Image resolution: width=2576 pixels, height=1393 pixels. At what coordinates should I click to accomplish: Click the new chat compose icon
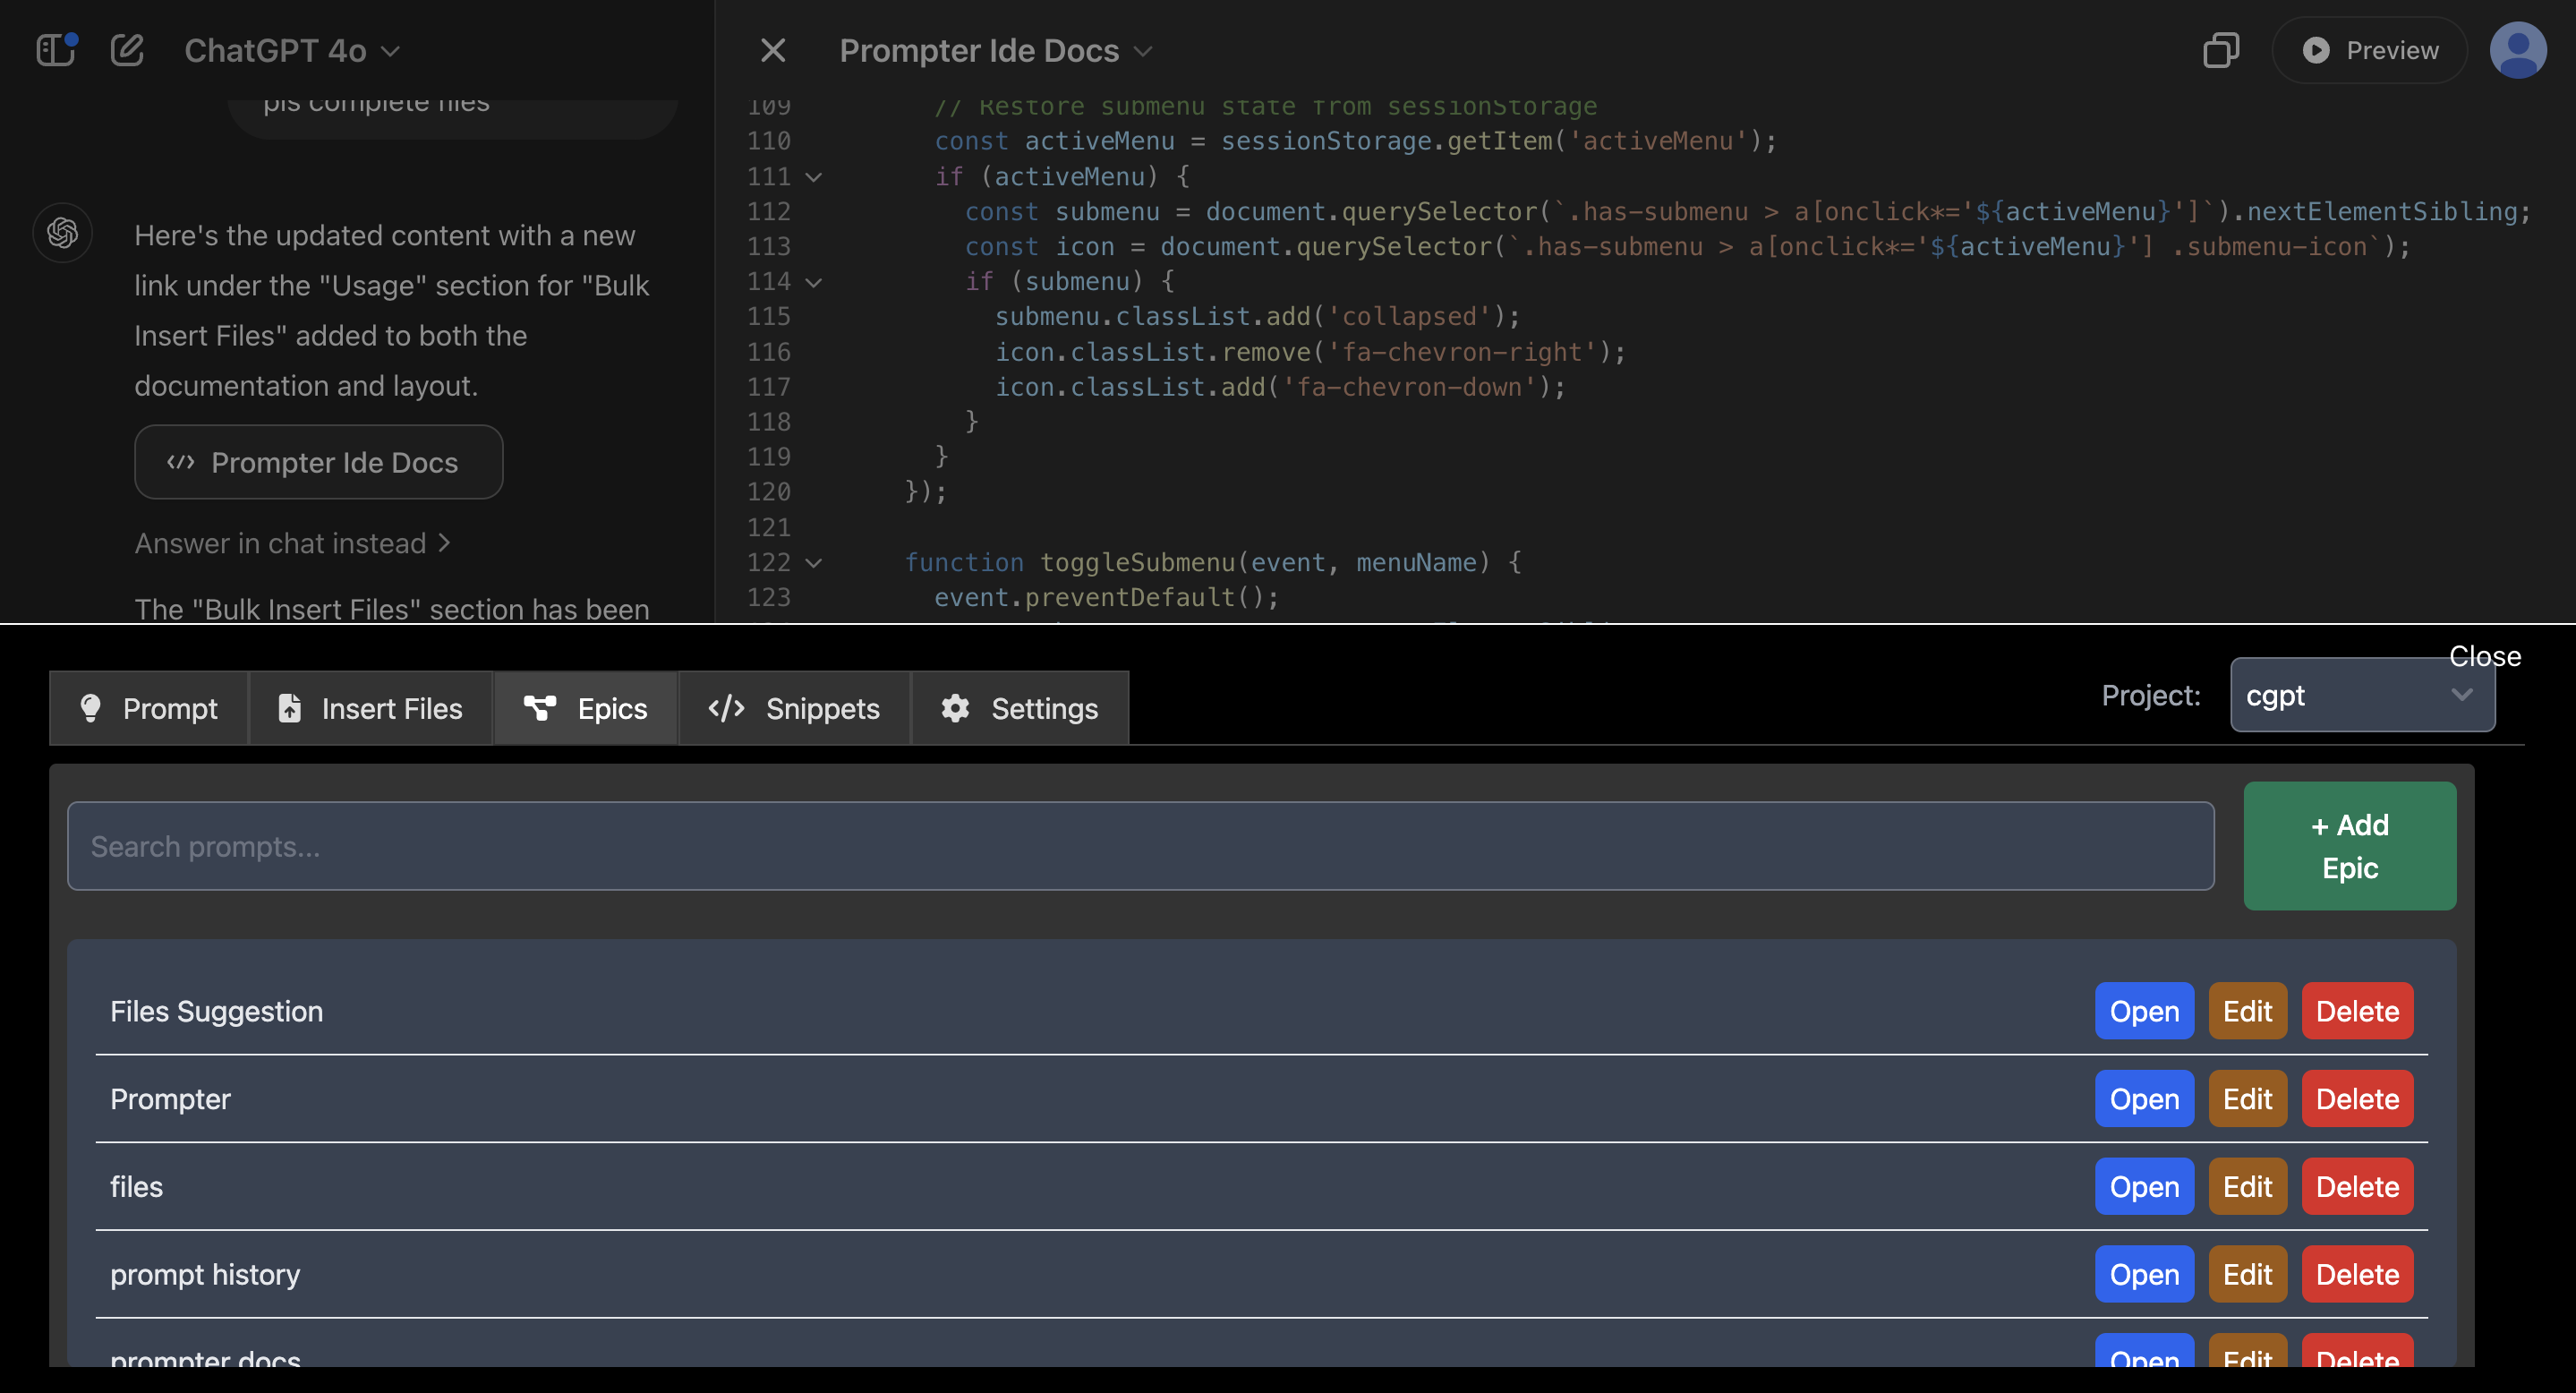tap(127, 50)
